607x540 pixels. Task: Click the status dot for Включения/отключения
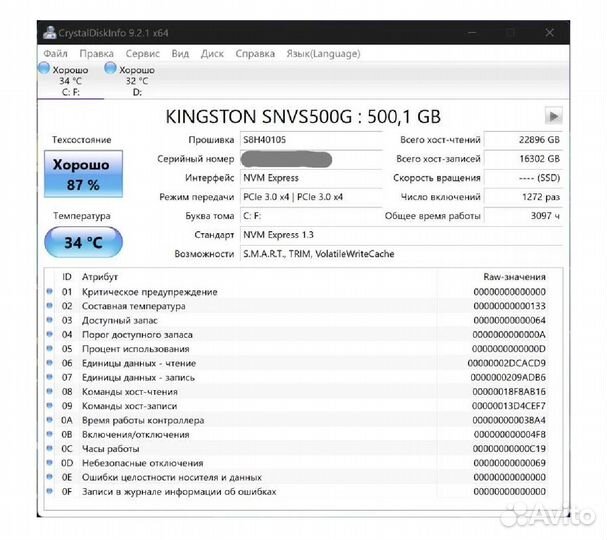(50, 434)
